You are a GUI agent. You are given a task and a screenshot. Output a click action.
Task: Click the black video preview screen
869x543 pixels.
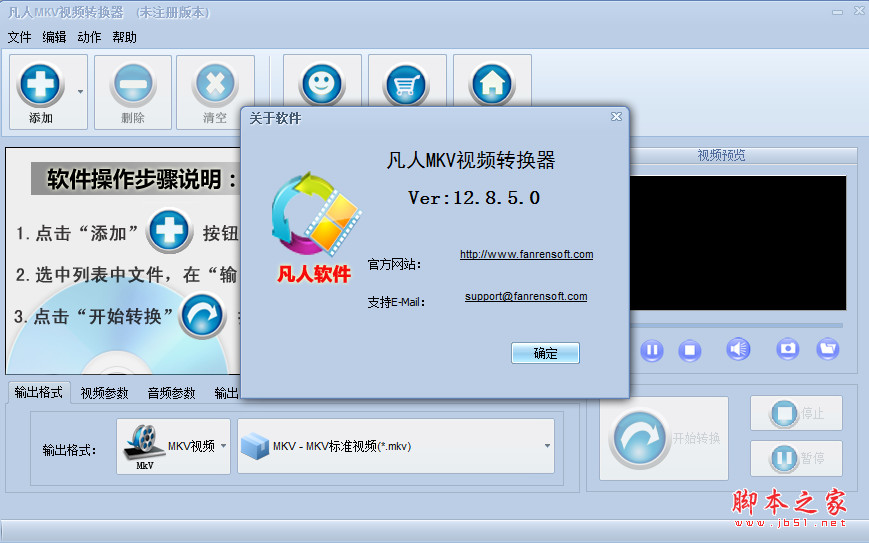738,243
